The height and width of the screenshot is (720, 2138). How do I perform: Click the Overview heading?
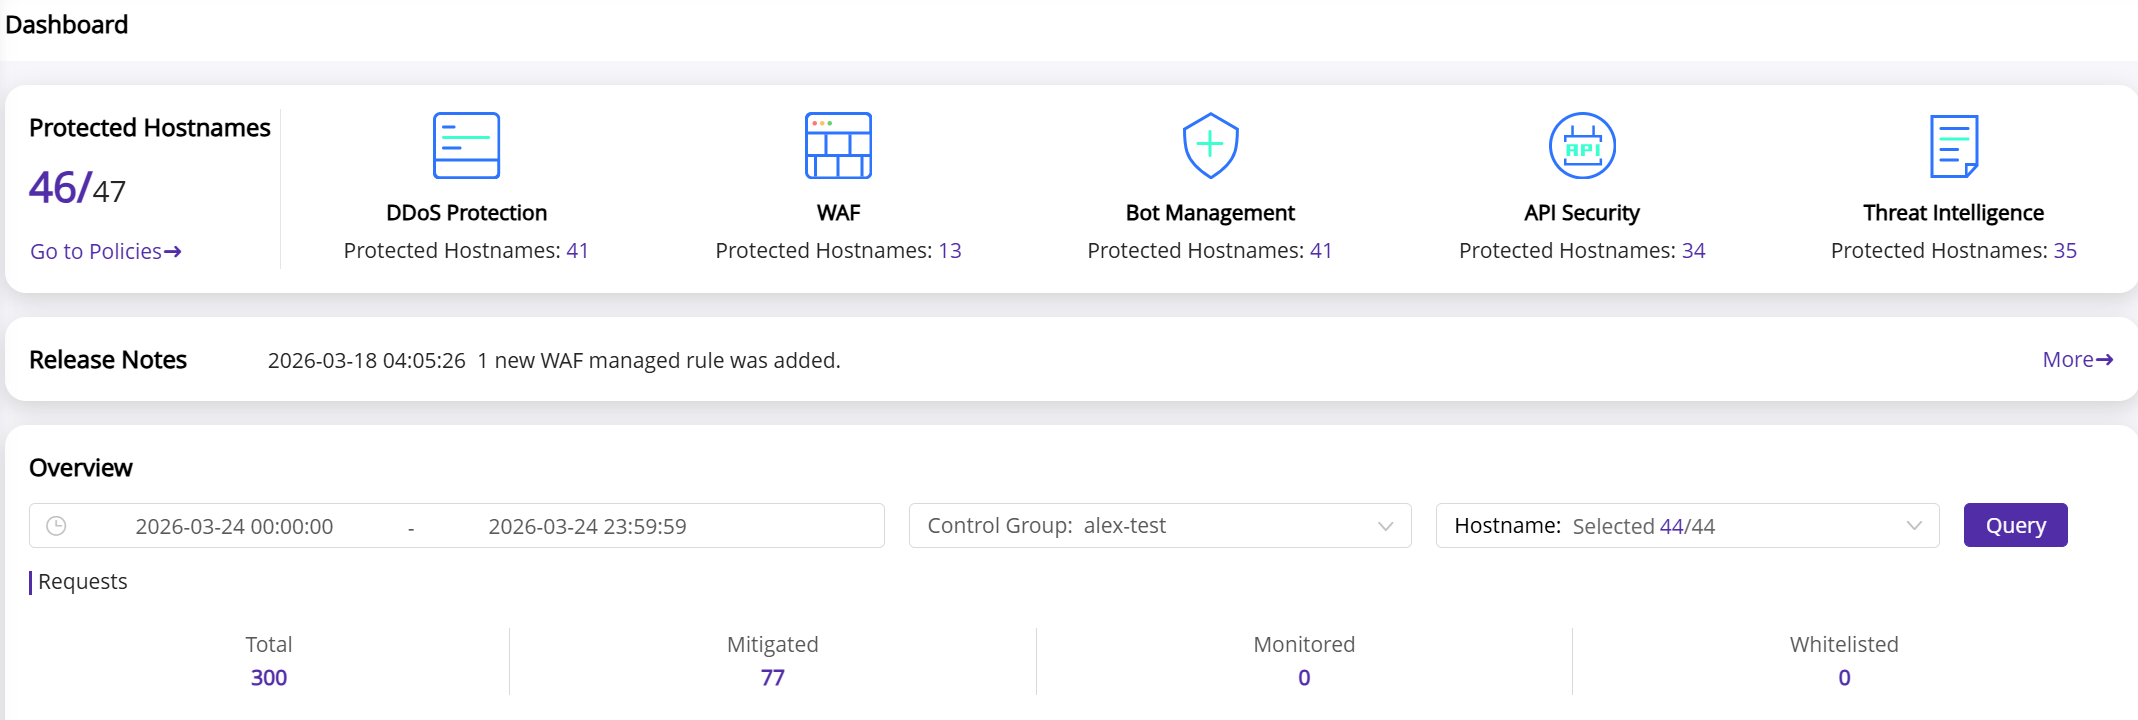tap(81, 468)
